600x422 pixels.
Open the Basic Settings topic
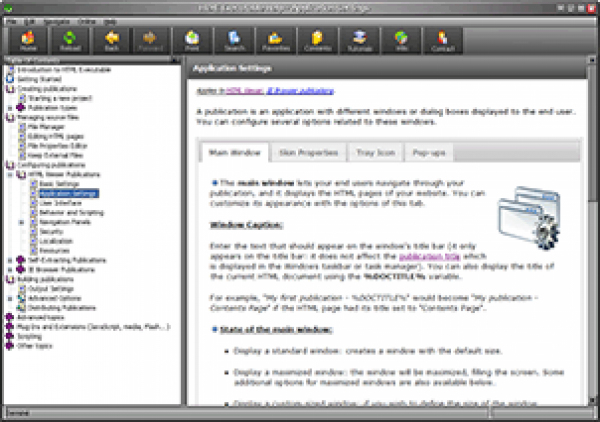[x=59, y=184]
